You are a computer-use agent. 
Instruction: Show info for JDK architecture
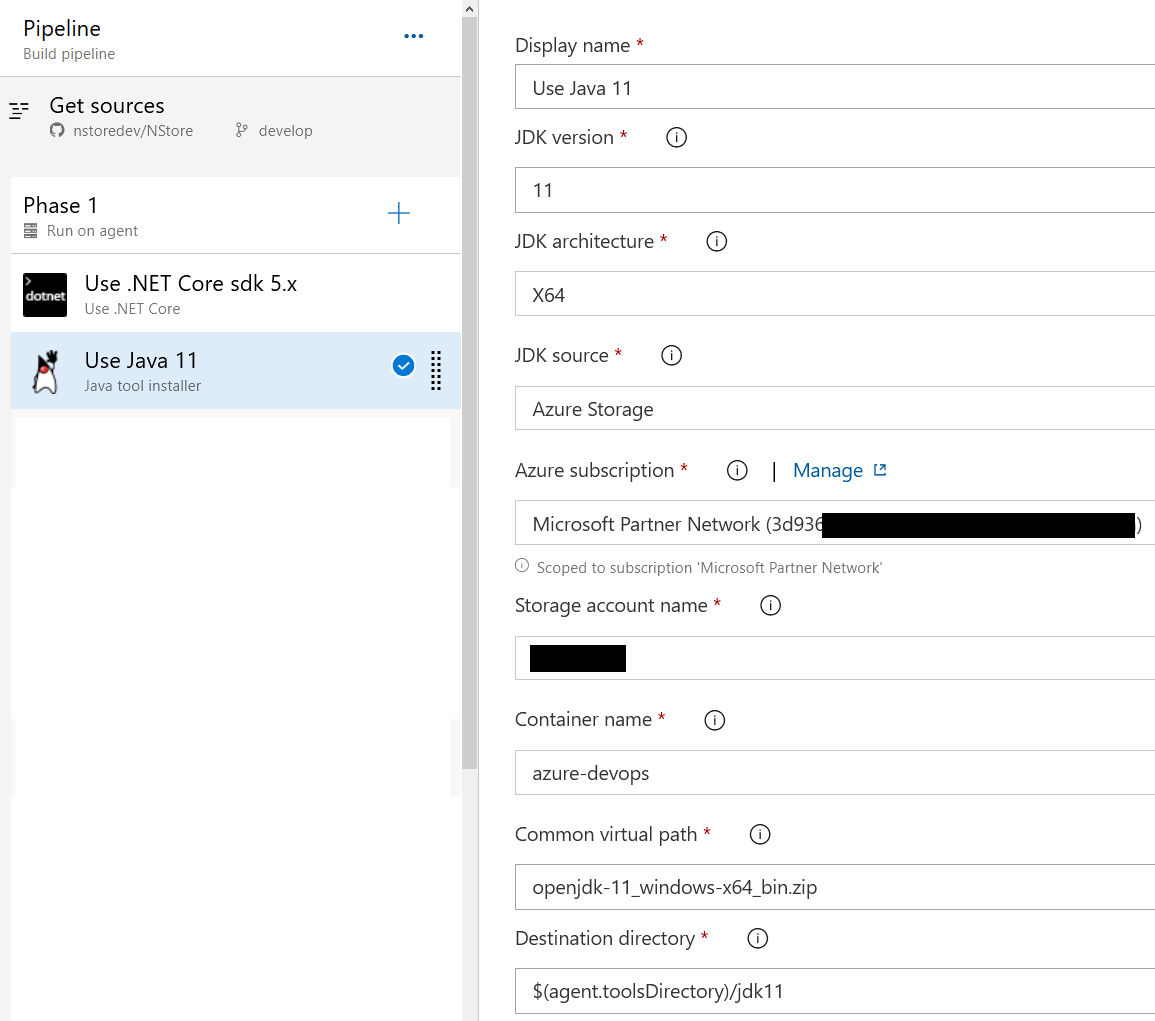tap(717, 241)
